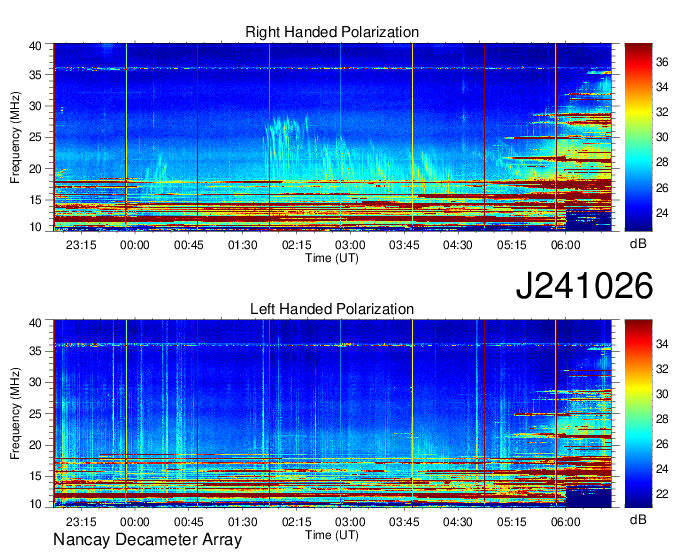680x552 pixels.
Task: Click the 04:30 tick under the bottom plot
Action: click(458, 522)
